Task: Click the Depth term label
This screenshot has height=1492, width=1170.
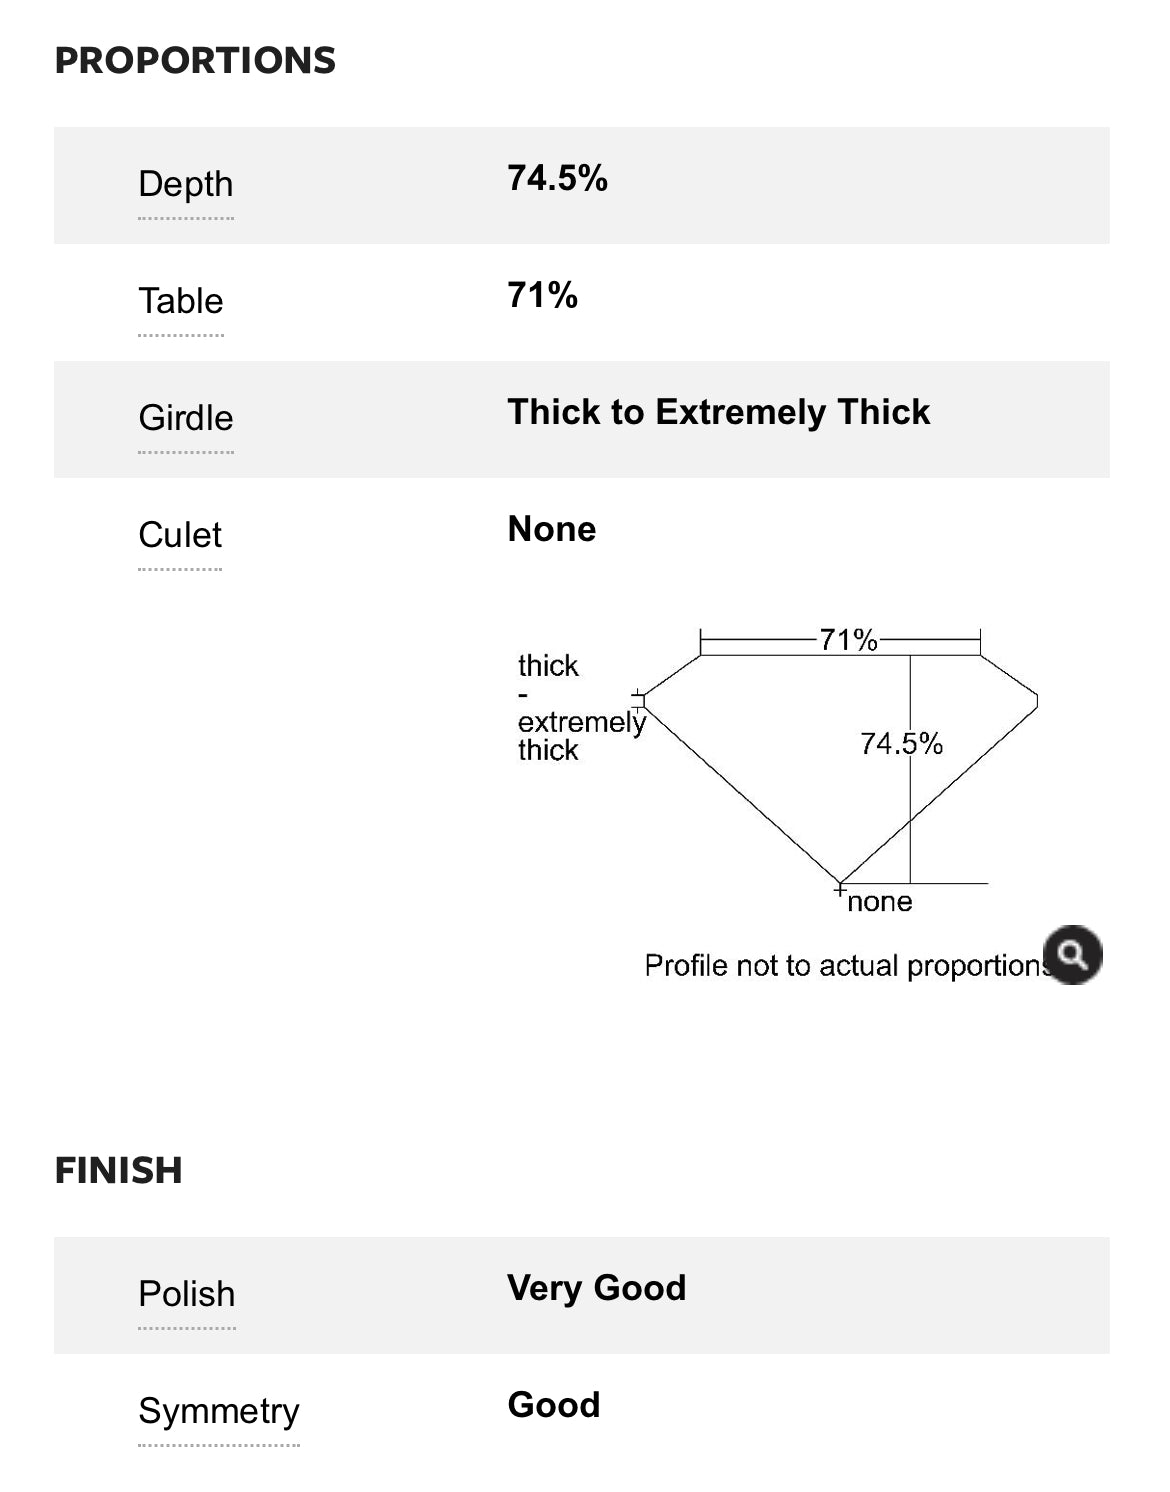Action: point(186,185)
